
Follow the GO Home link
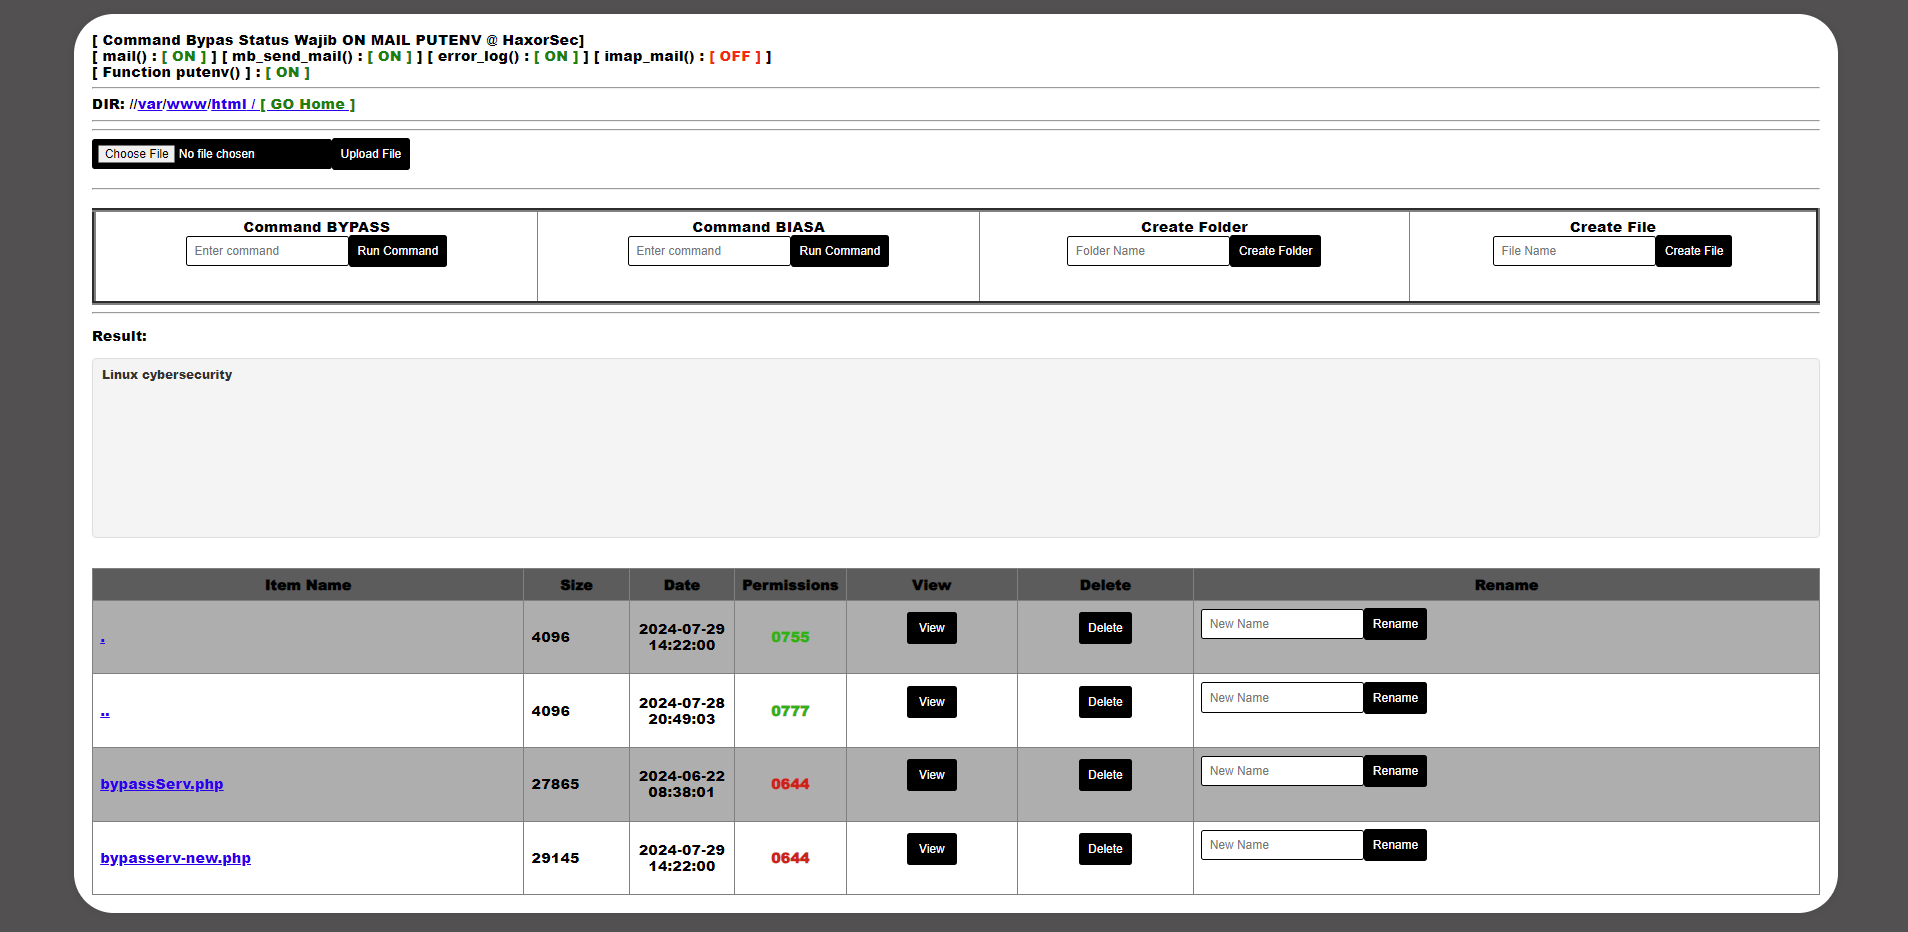tap(308, 104)
